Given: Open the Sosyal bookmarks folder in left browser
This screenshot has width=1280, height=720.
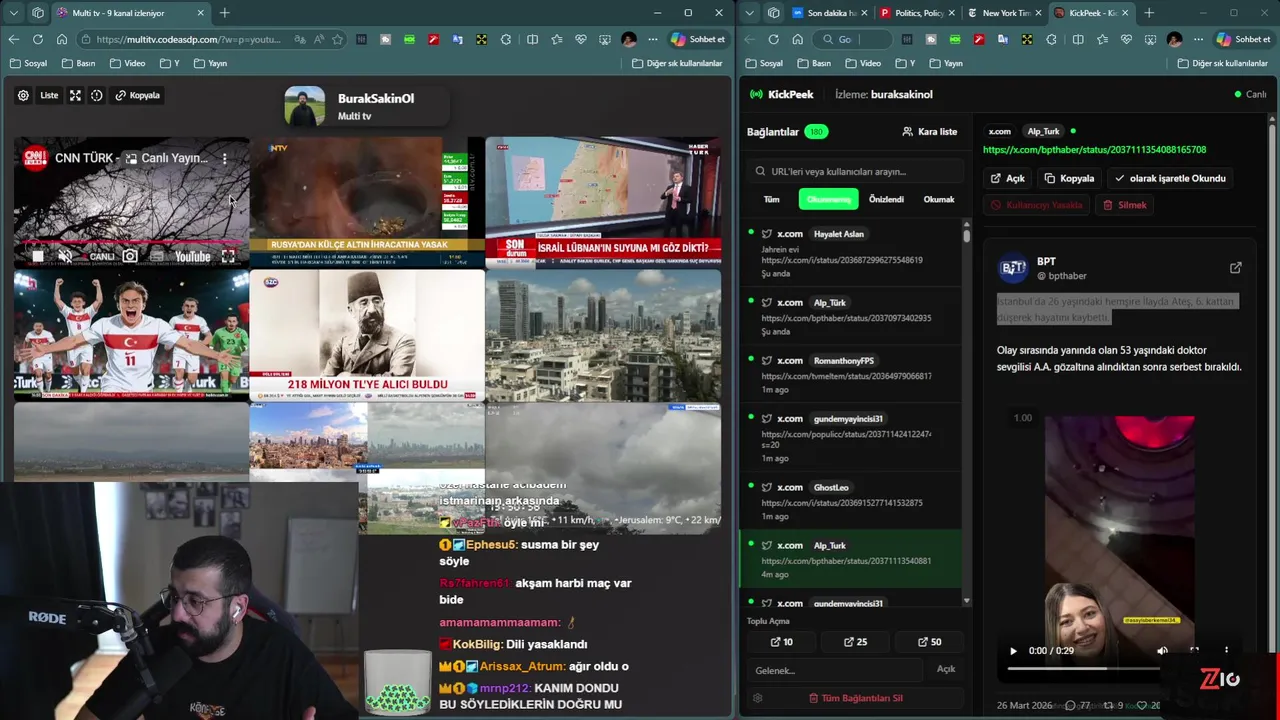Looking at the screenshot, I should 28,63.
